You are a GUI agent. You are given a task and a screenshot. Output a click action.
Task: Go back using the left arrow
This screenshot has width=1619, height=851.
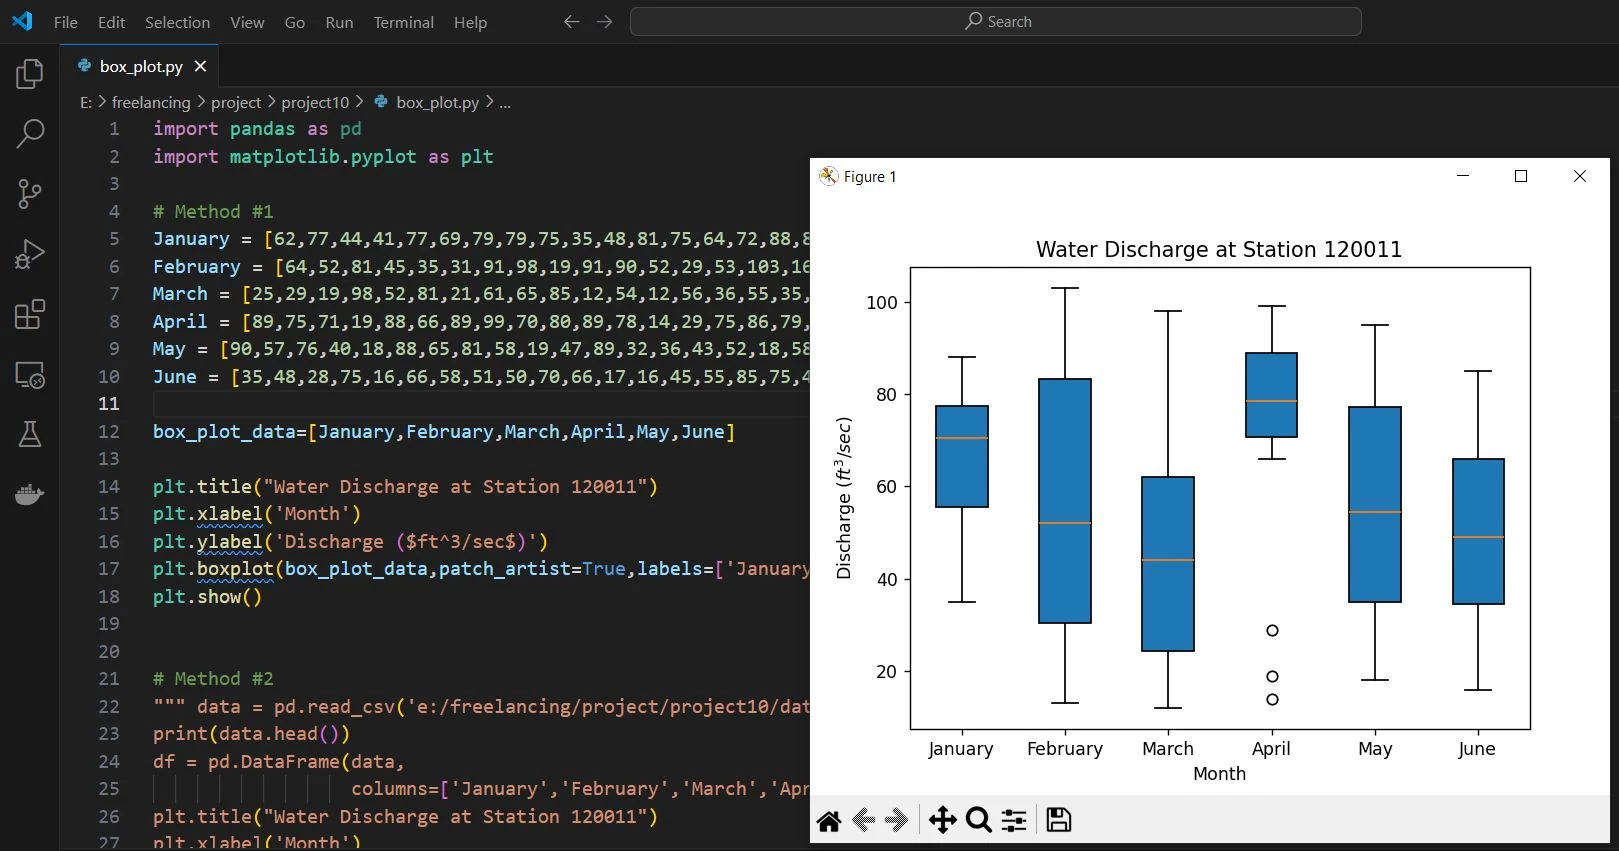(571, 21)
